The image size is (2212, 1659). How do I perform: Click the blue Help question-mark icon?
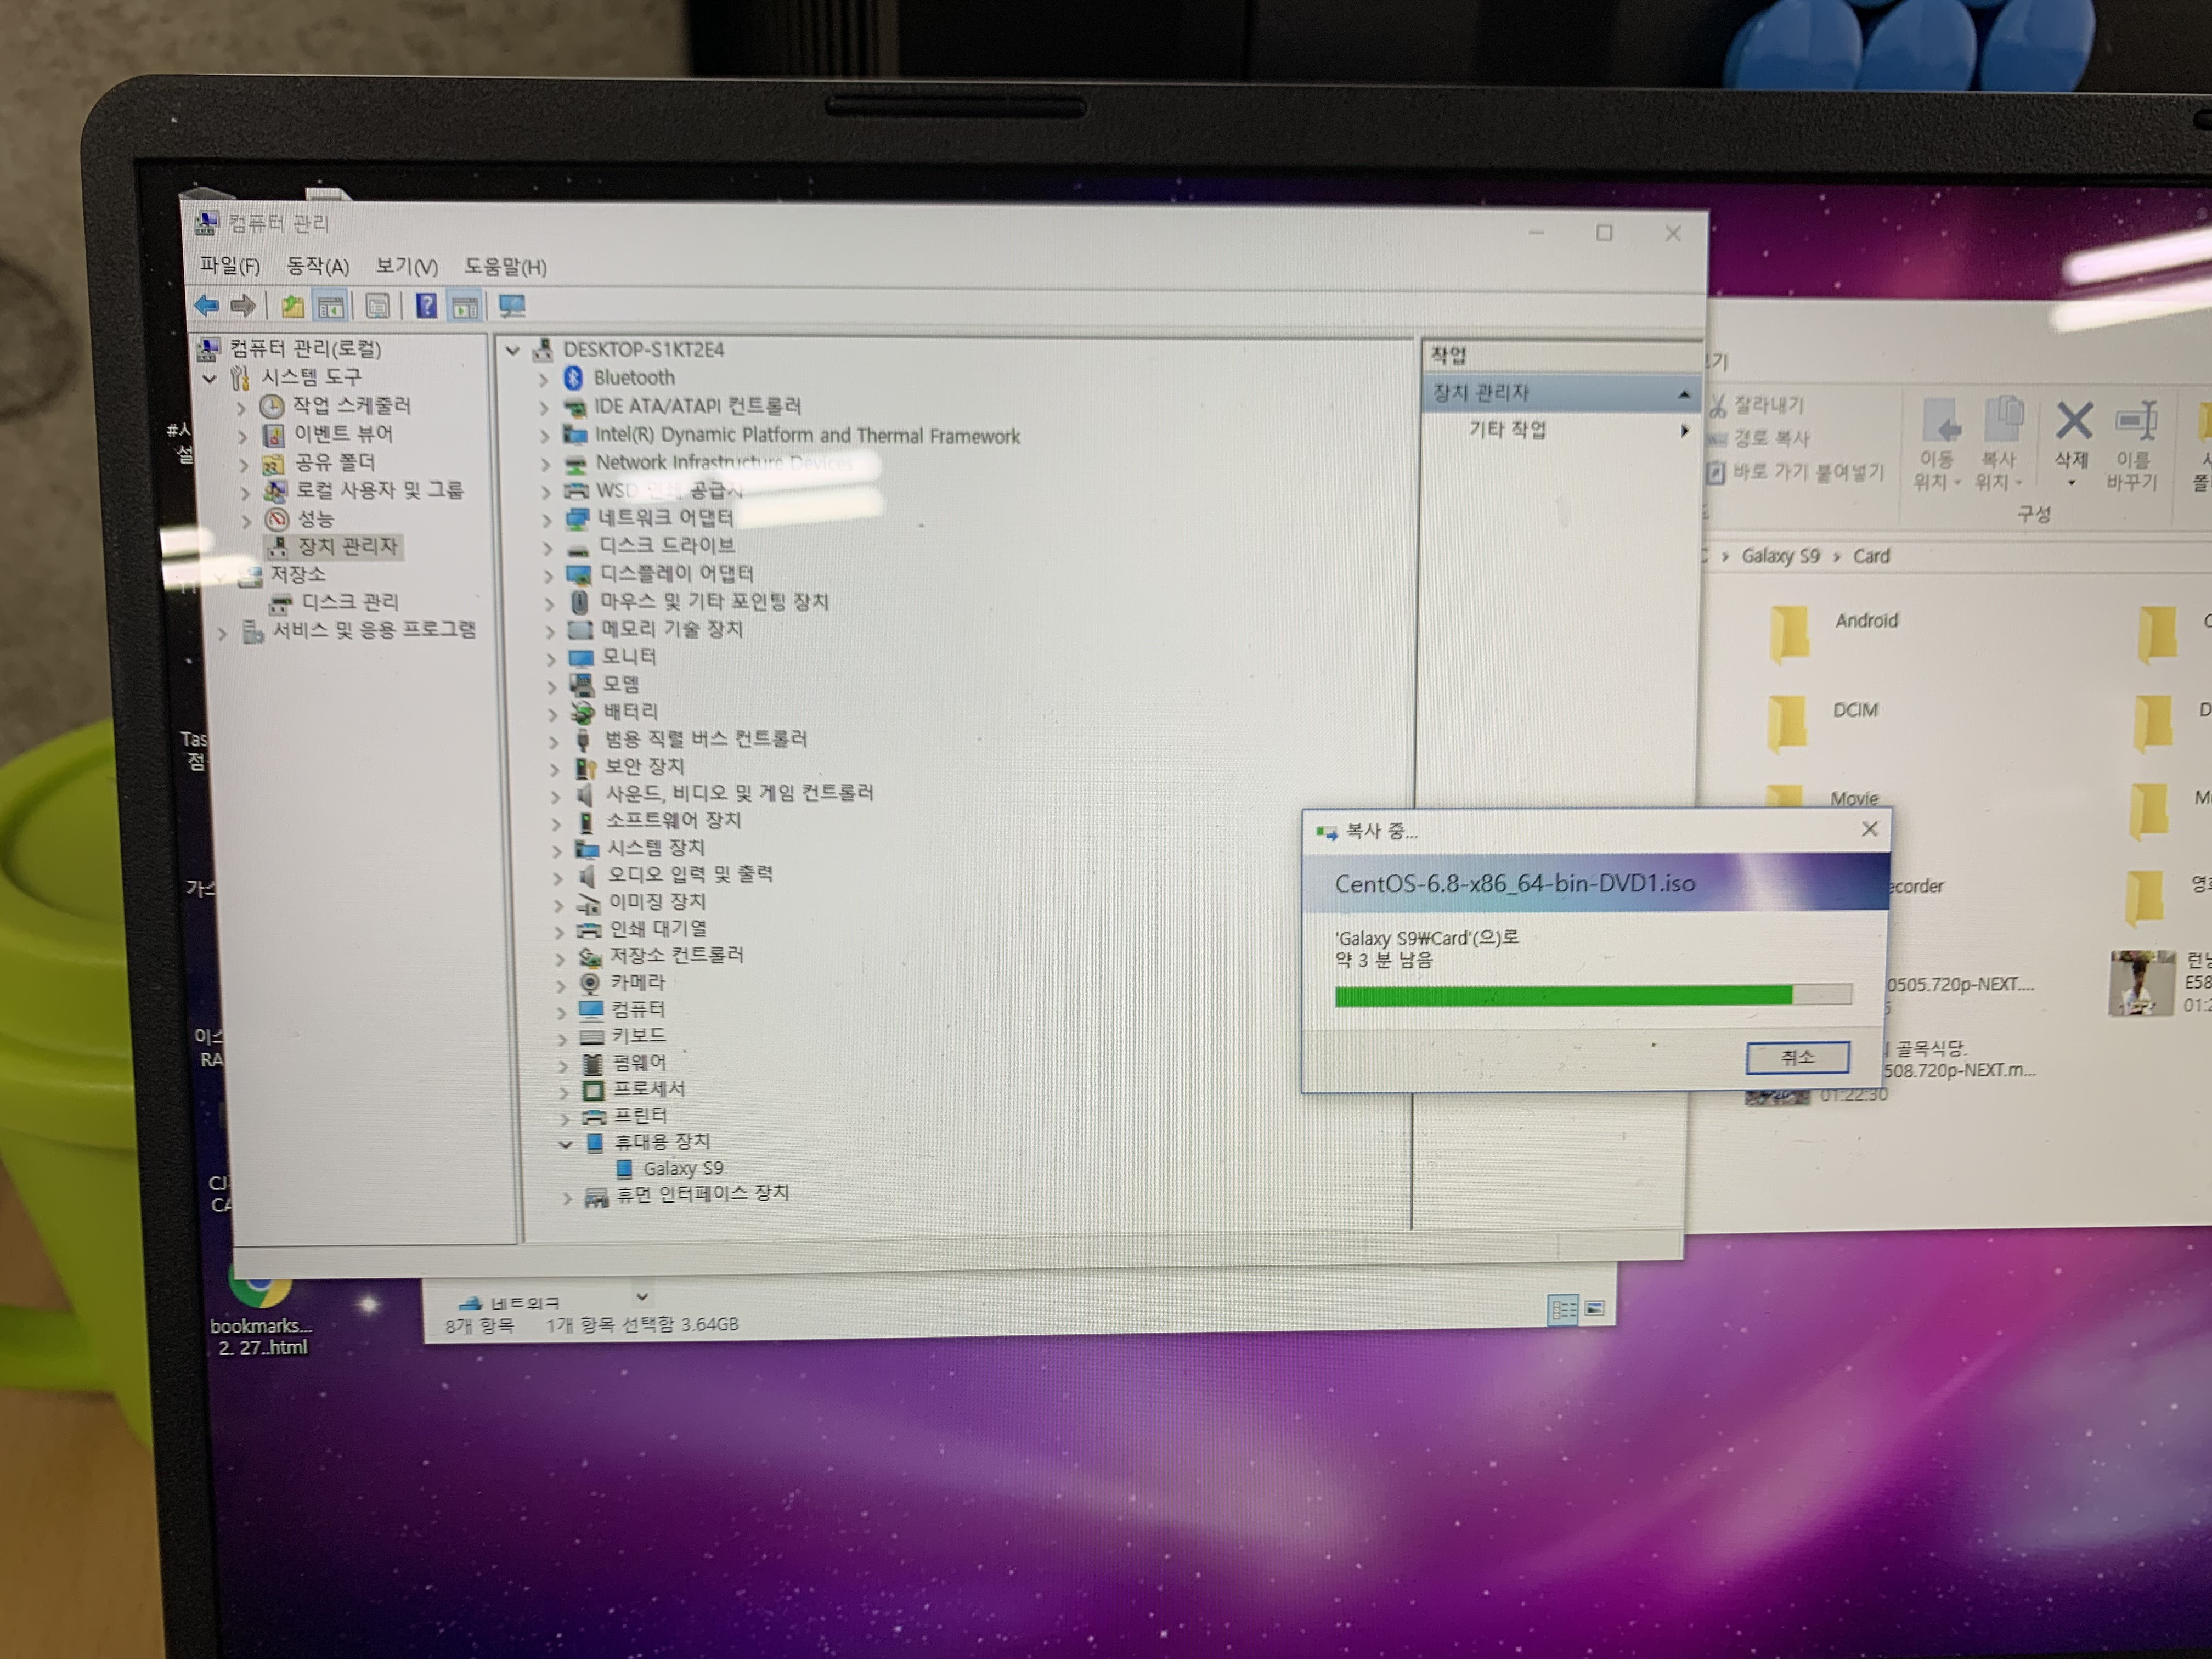tap(426, 306)
